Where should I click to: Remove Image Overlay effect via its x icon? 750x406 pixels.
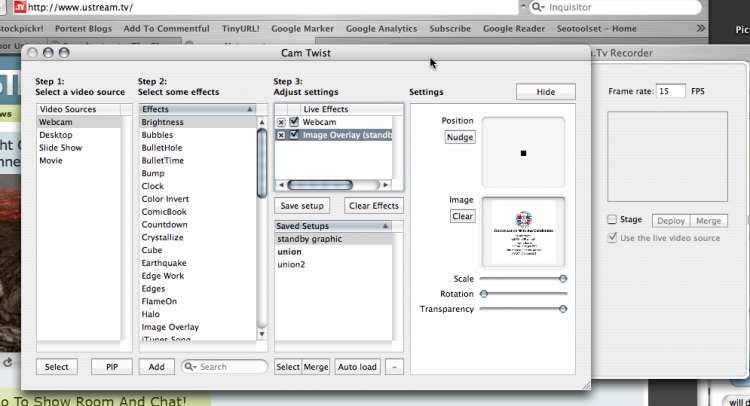[x=281, y=135]
